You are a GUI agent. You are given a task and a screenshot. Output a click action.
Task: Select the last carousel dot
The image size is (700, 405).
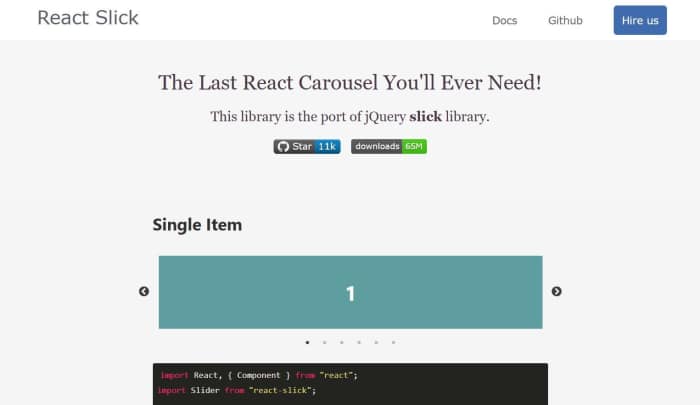point(394,342)
